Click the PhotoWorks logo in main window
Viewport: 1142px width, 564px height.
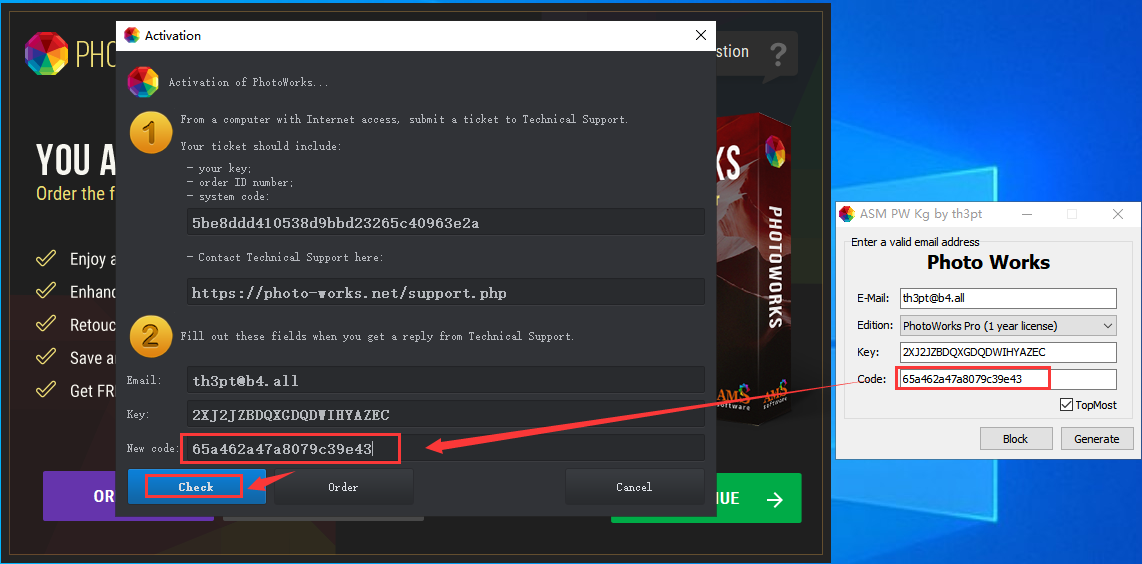tap(47, 53)
